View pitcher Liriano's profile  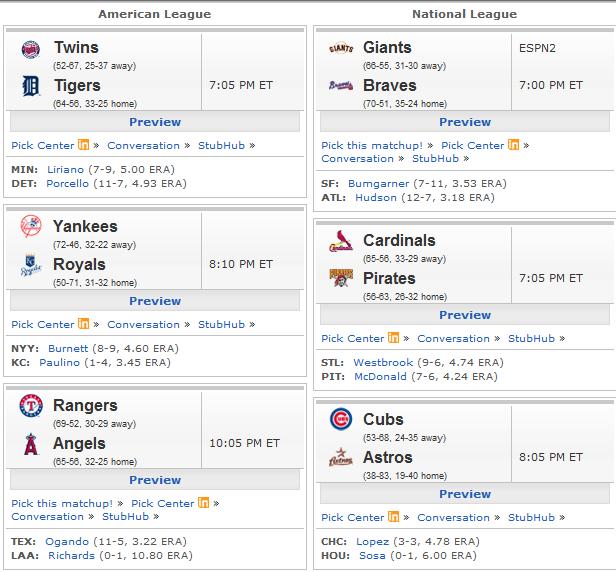pos(65,169)
